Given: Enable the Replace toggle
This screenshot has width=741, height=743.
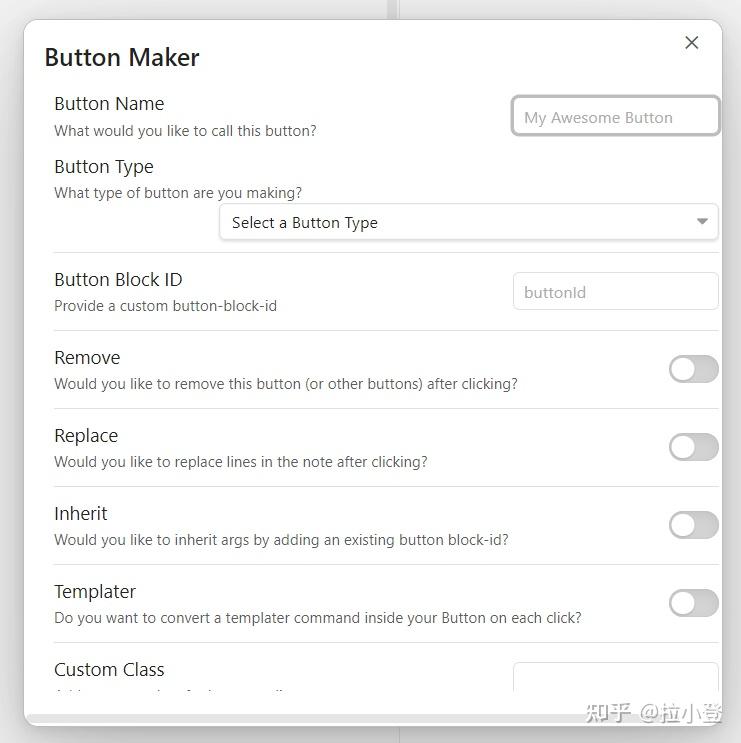Looking at the screenshot, I should 693,447.
